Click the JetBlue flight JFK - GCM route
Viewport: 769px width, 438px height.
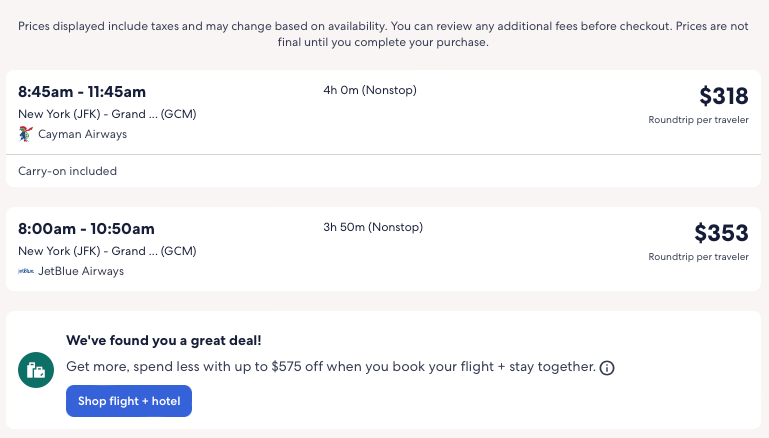coord(107,251)
